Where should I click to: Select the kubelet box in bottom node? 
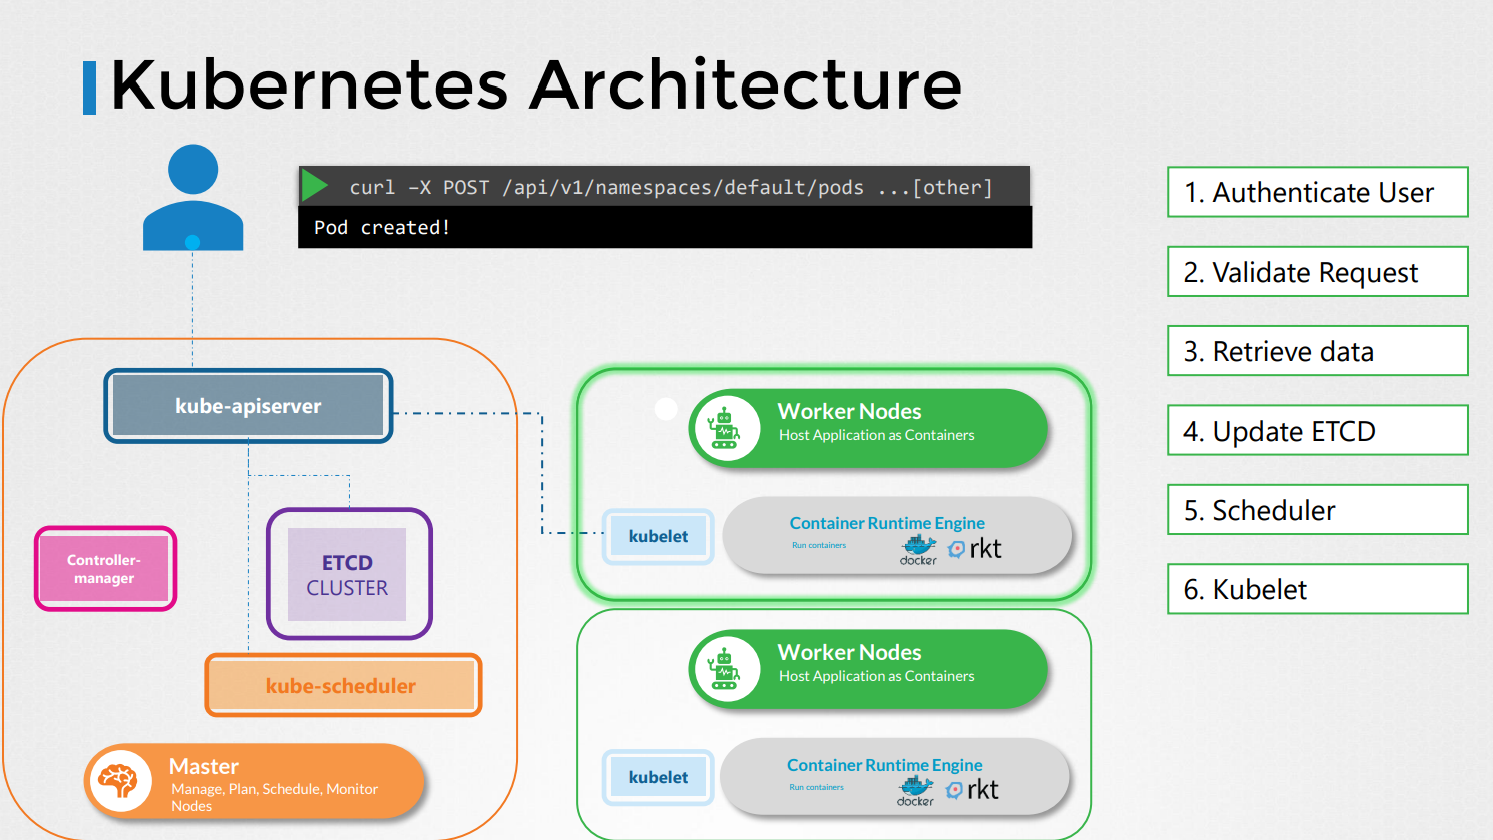(658, 778)
